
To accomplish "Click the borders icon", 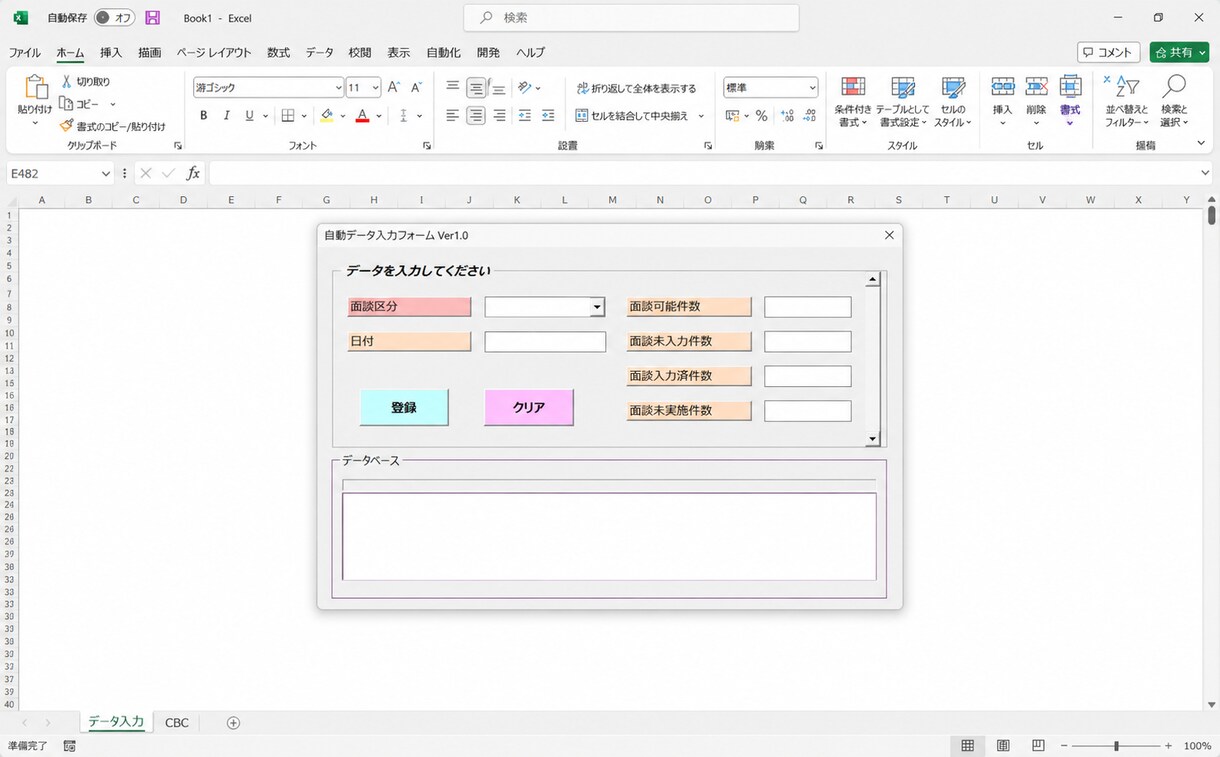I will tap(288, 116).
